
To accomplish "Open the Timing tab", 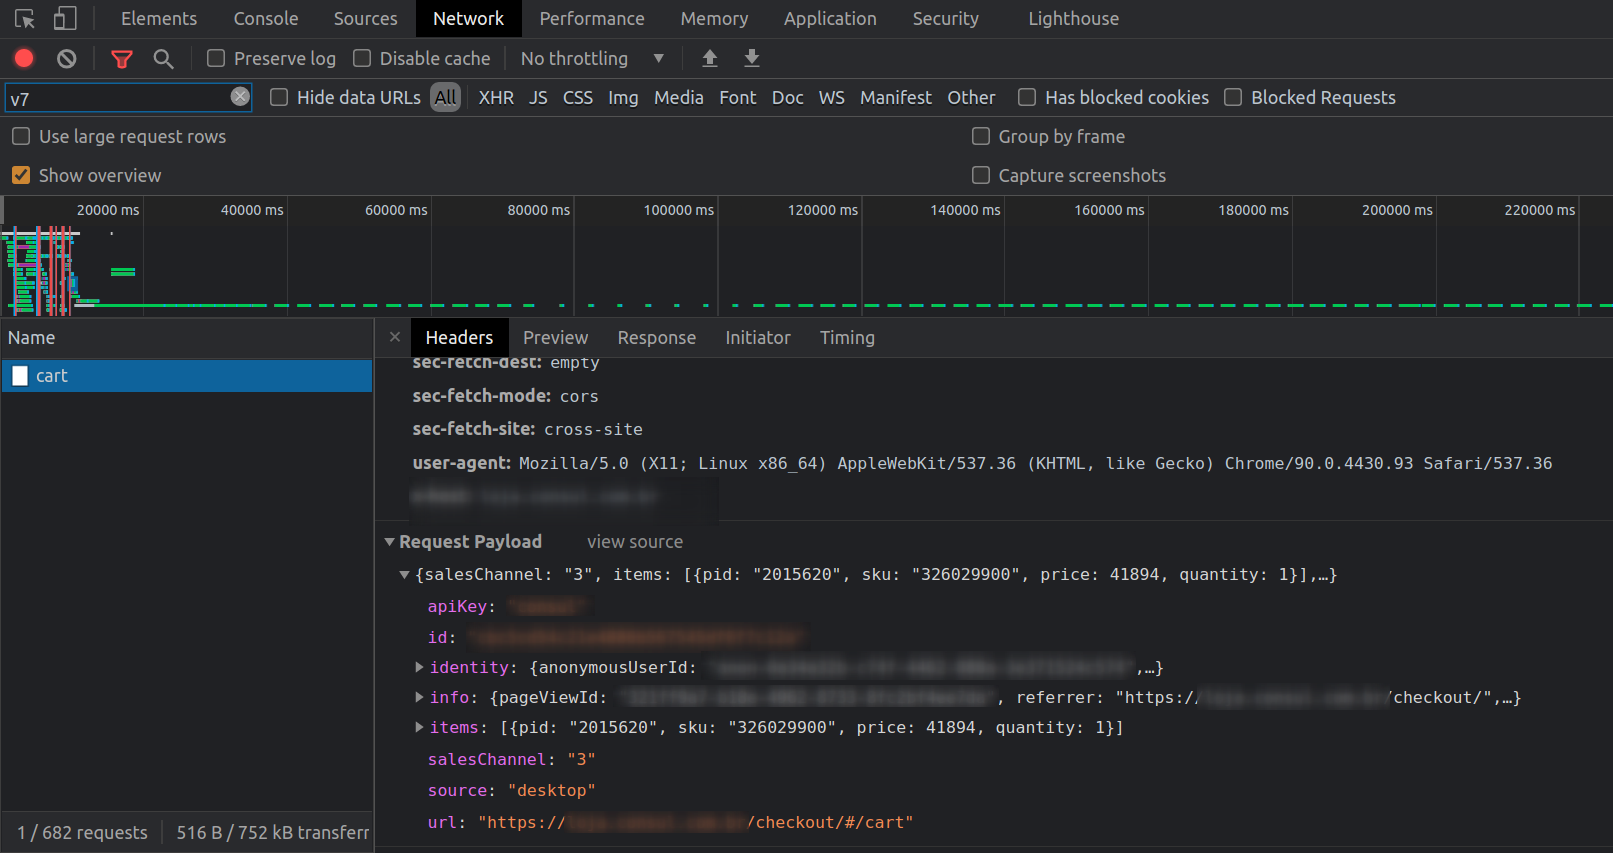I will pyautogui.click(x=848, y=338).
